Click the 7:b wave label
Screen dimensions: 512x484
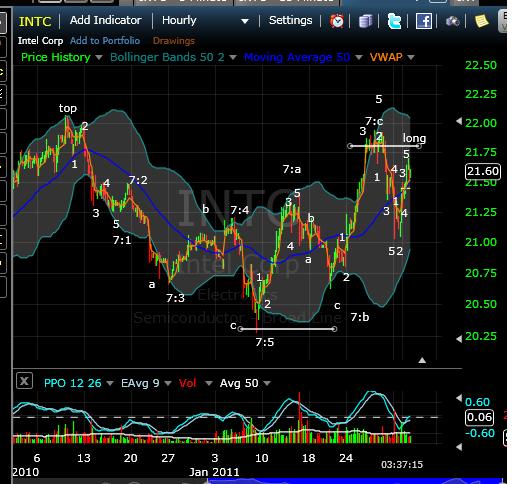pyautogui.click(x=360, y=317)
